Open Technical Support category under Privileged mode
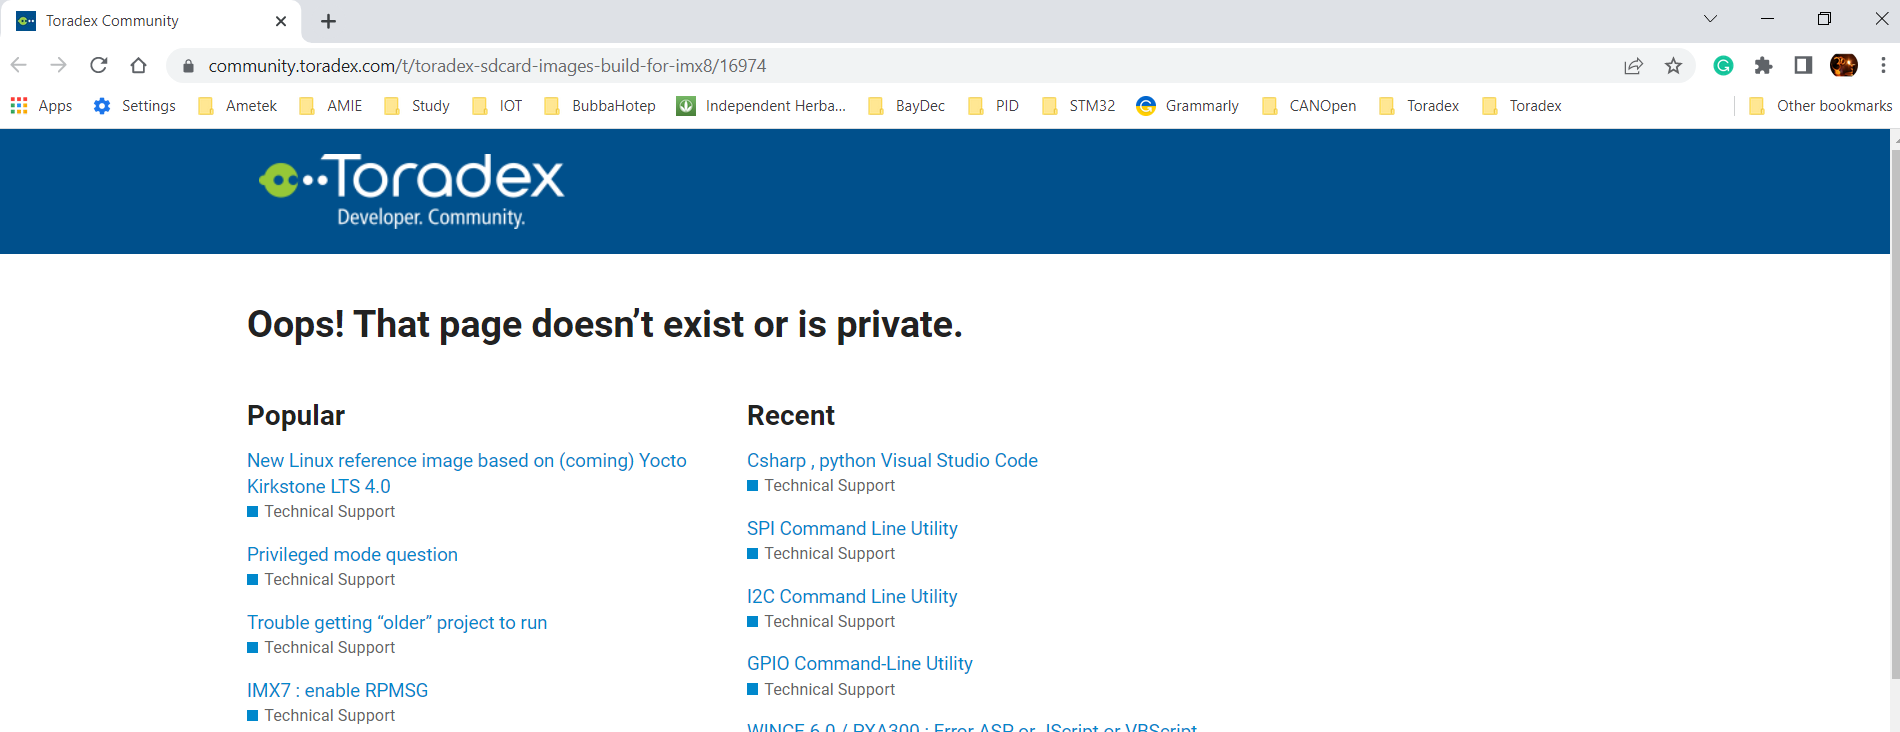The width and height of the screenshot is (1900, 732). point(321,580)
